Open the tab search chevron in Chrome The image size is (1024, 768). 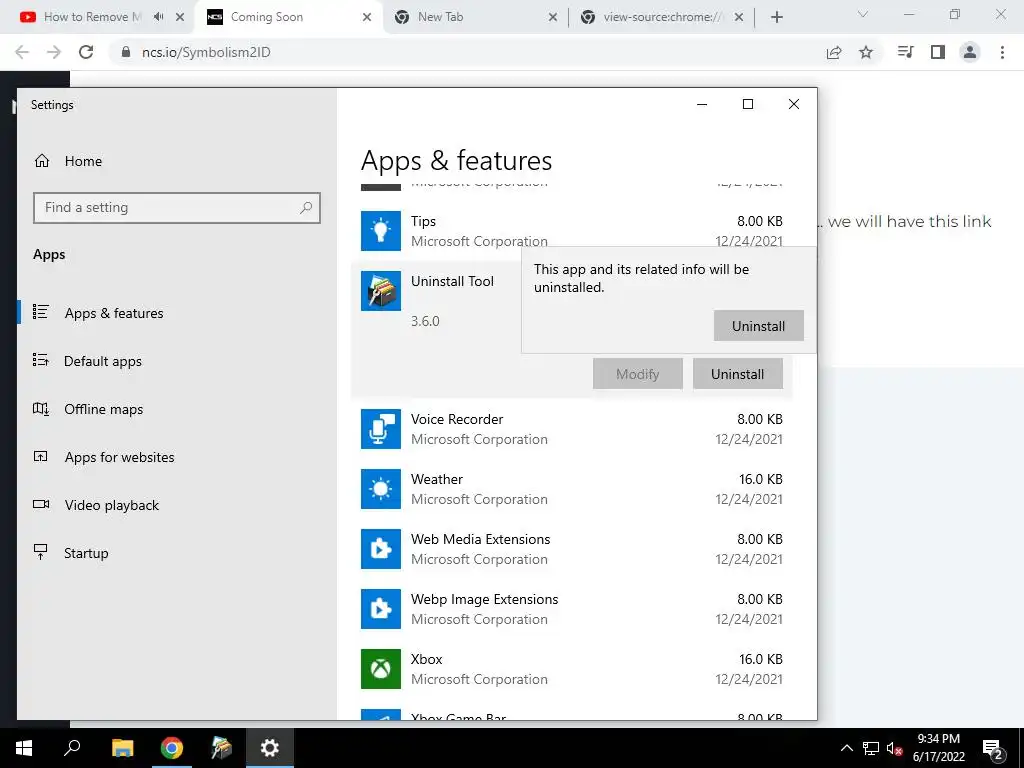click(863, 14)
